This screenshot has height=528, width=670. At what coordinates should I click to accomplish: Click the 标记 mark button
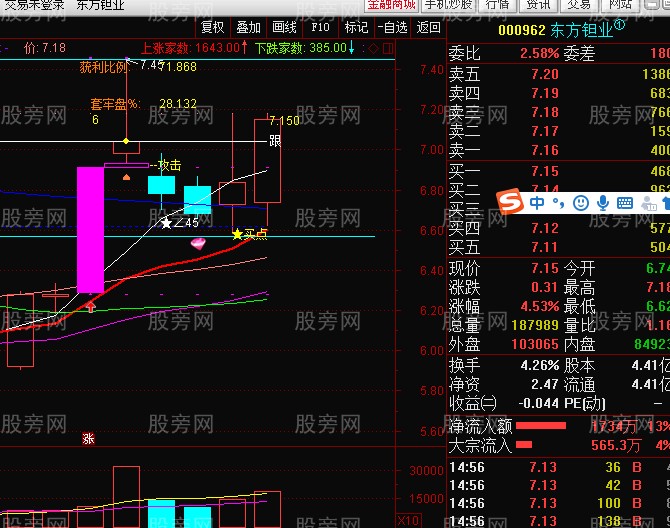point(356,28)
